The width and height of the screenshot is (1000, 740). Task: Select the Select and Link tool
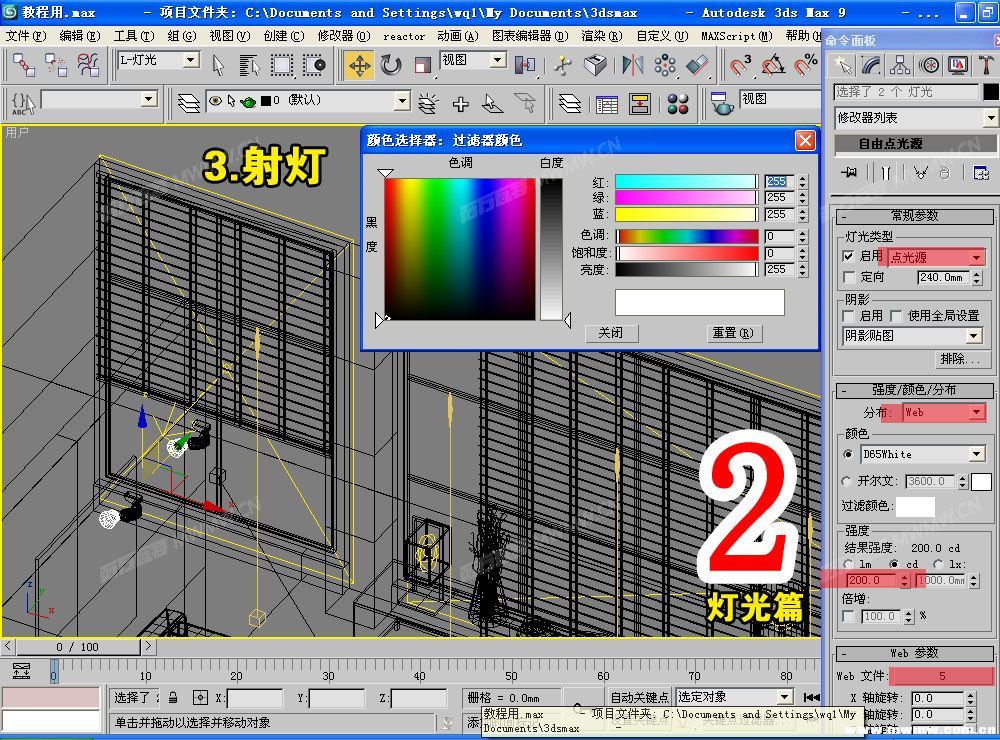(24, 65)
